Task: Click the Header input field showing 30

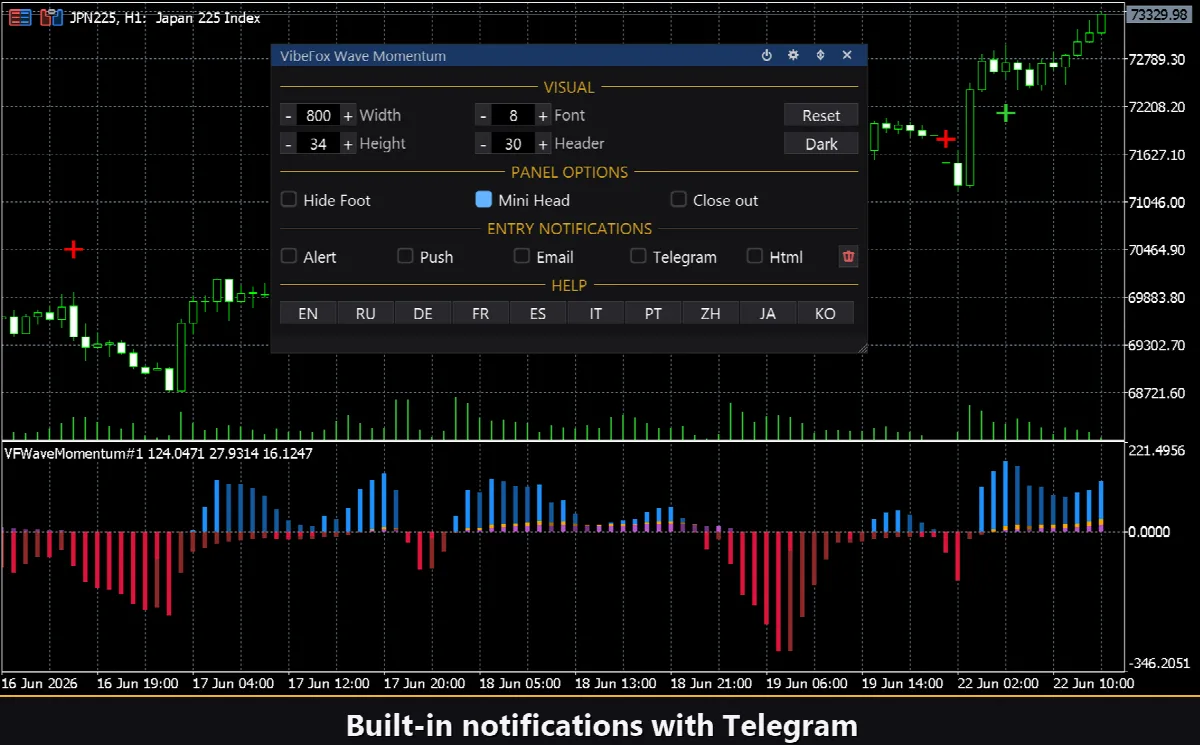Action: pos(513,144)
